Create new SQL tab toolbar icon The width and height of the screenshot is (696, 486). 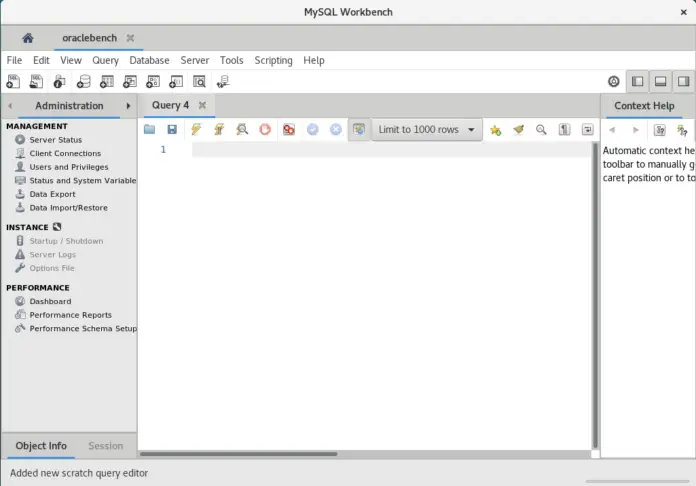click(13, 82)
